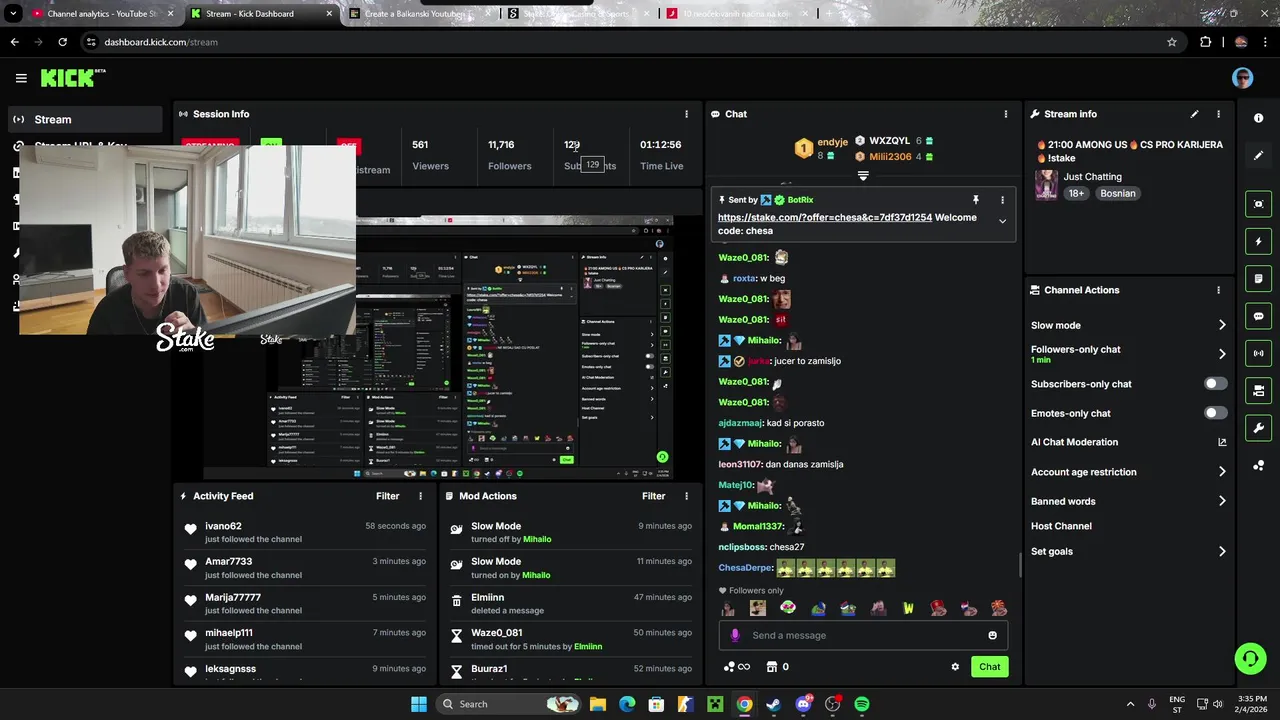Click the chat bubble icon in right sidebar
Screen dimensions: 1280x720
[x=1258, y=316]
